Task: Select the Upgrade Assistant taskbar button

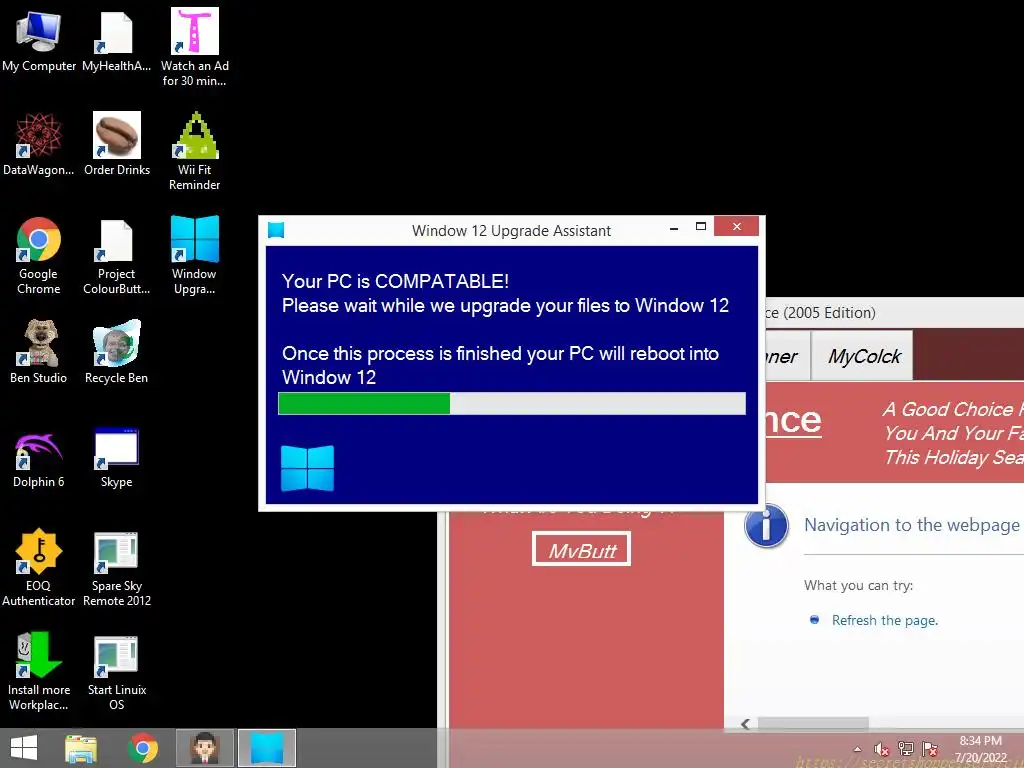Action: tap(266, 748)
